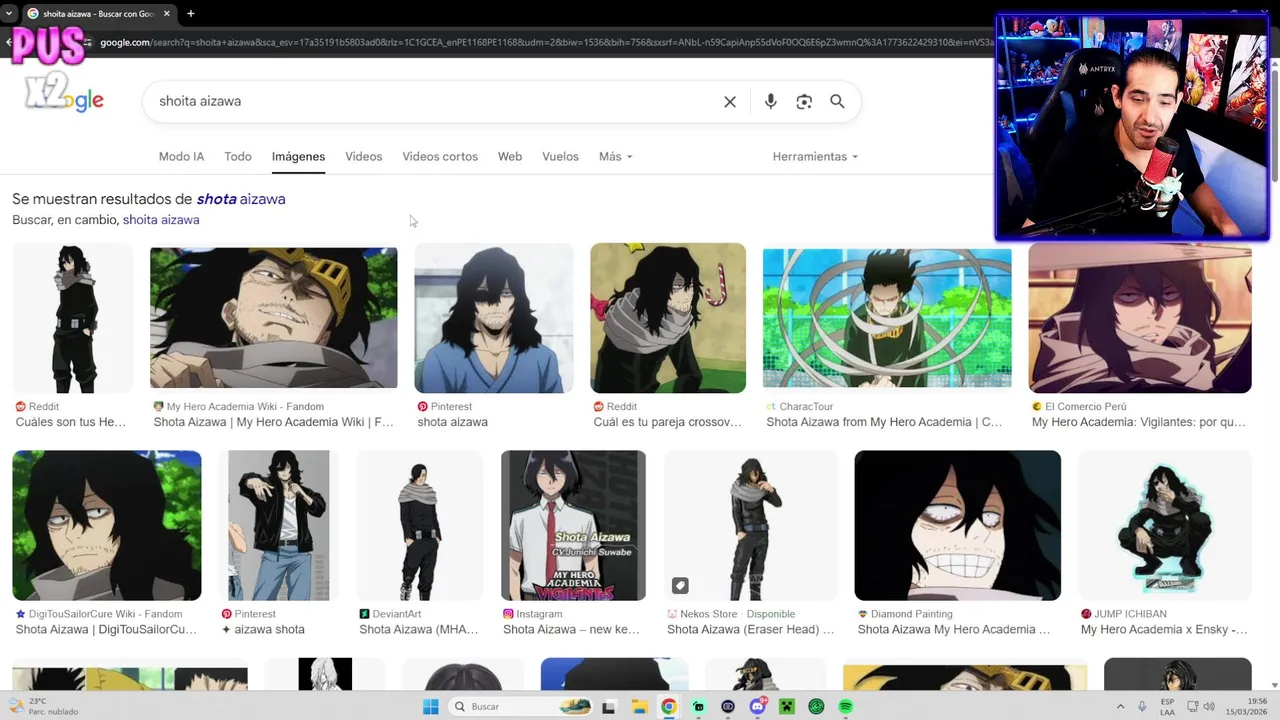Open the Windows Start menu
Screen dimensions: 1280x720
point(431,707)
